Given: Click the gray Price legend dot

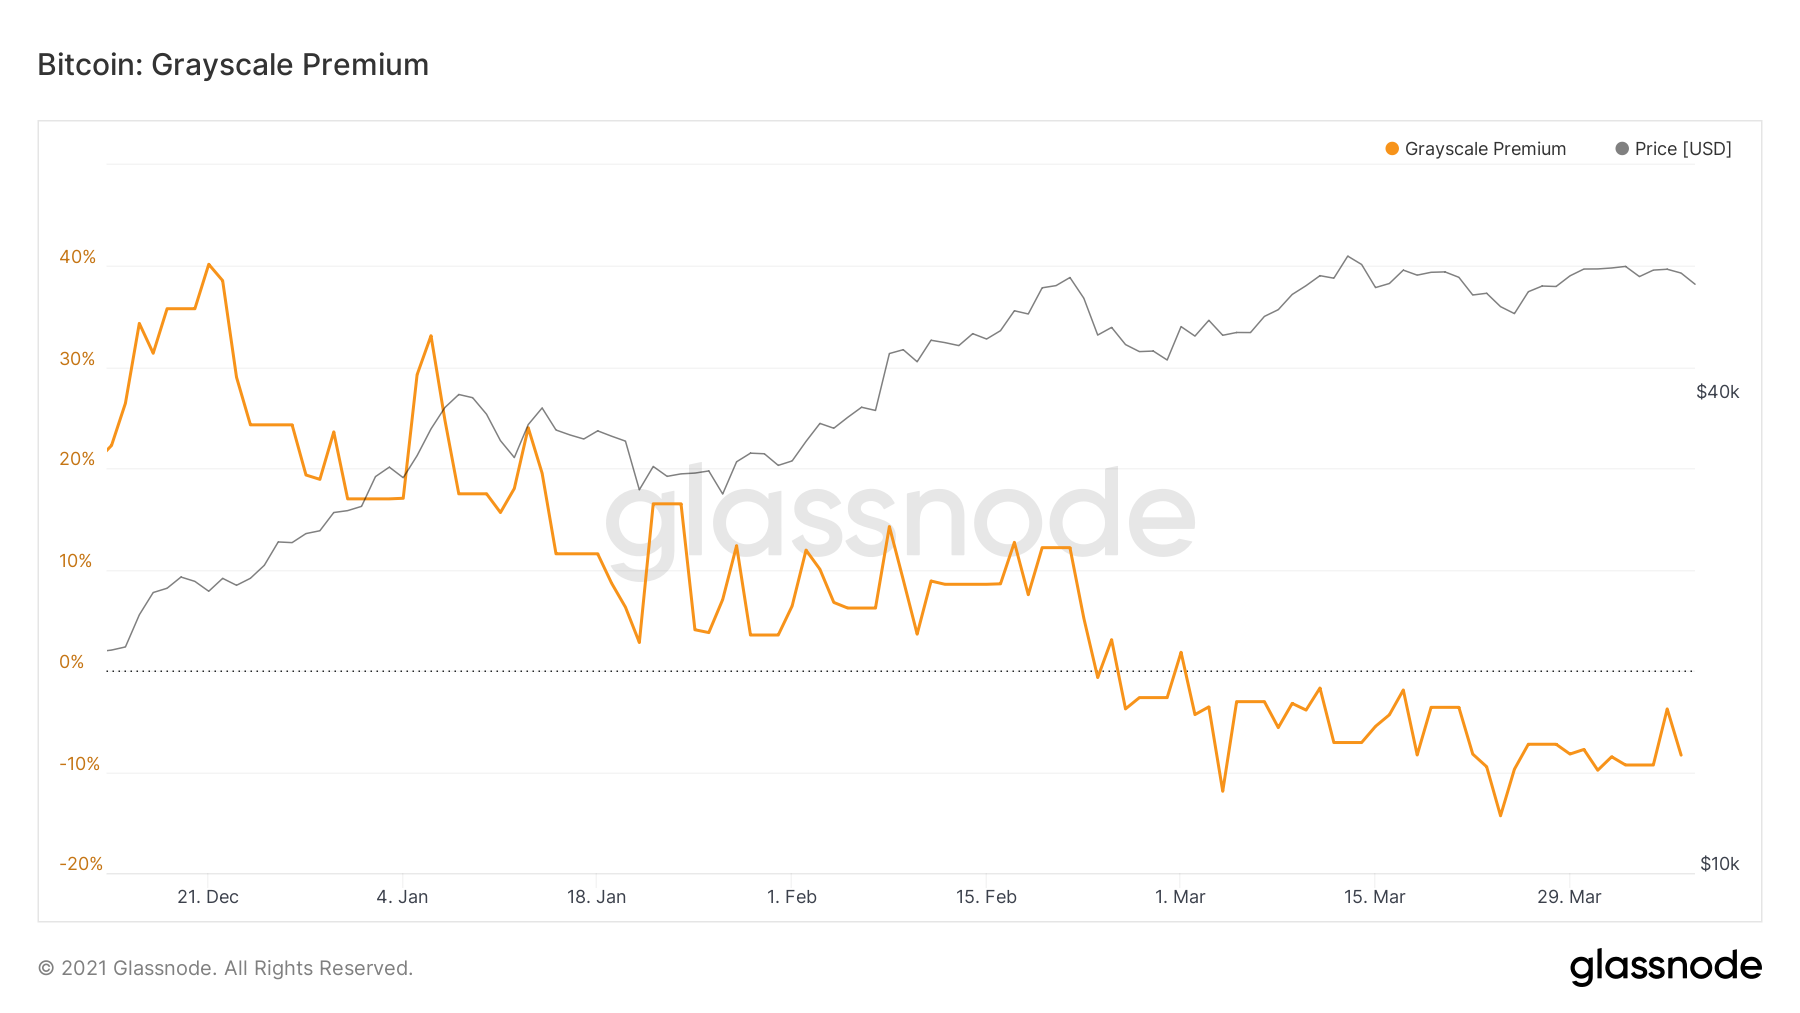Looking at the screenshot, I should point(1622,149).
